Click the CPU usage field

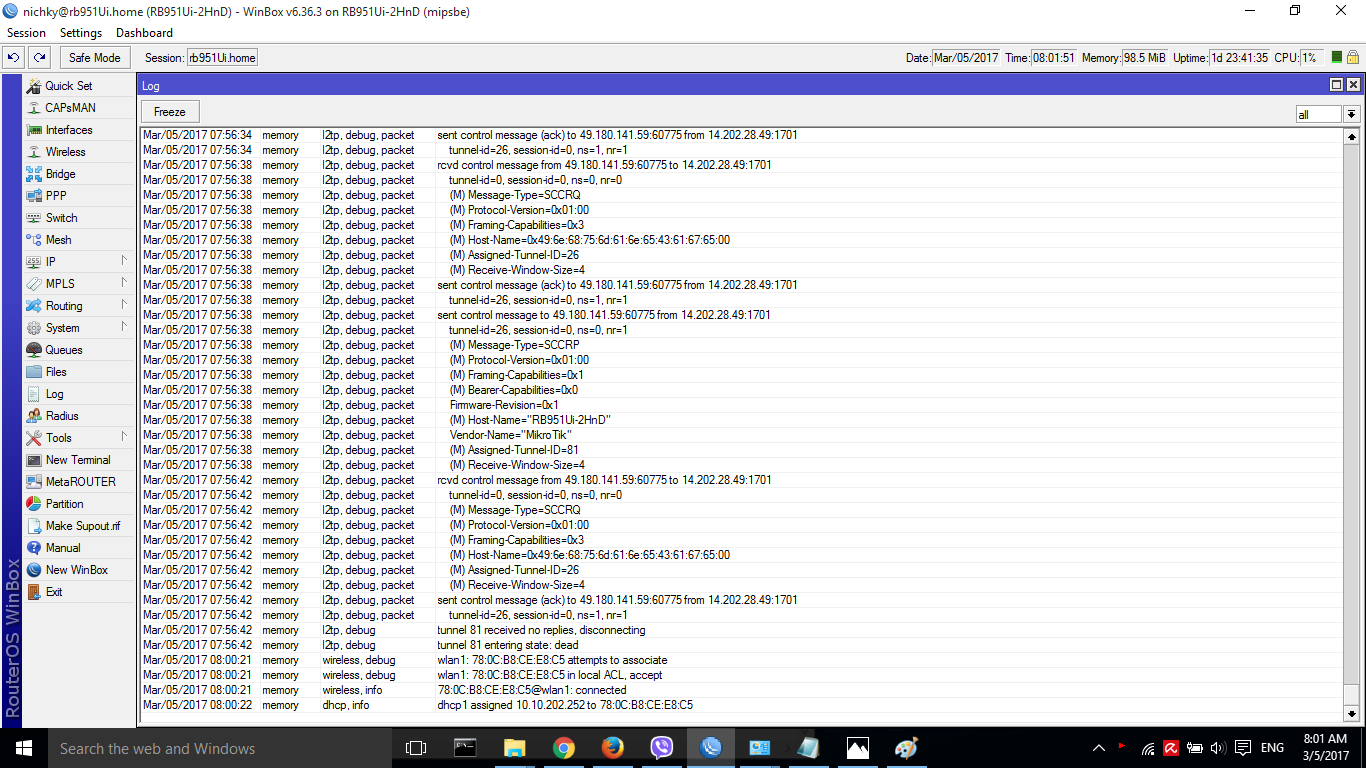pos(1312,58)
